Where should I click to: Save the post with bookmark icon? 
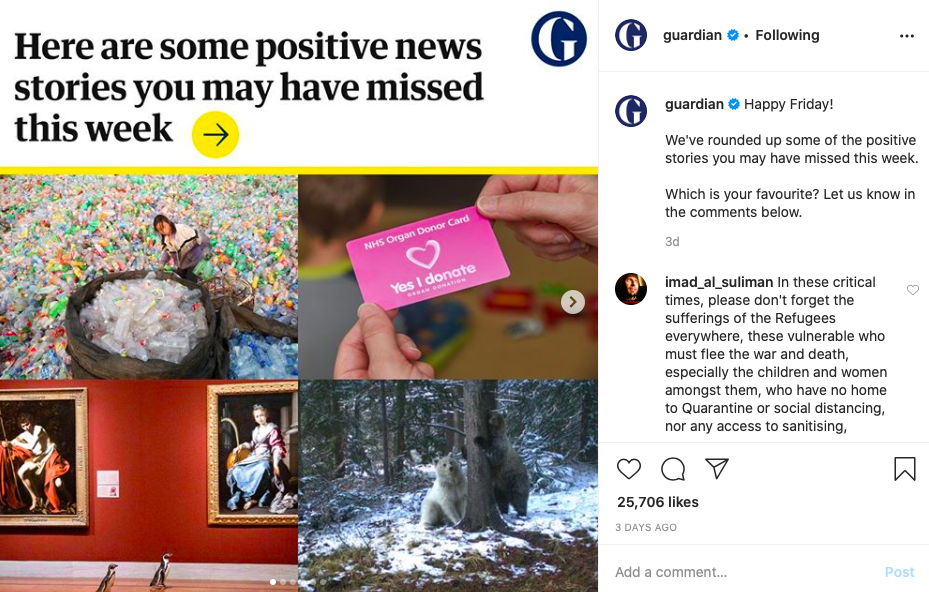905,469
